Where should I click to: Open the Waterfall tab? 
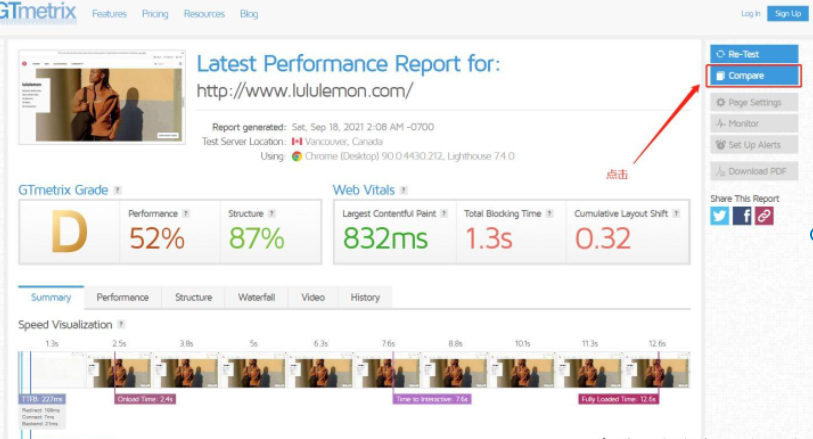click(256, 298)
